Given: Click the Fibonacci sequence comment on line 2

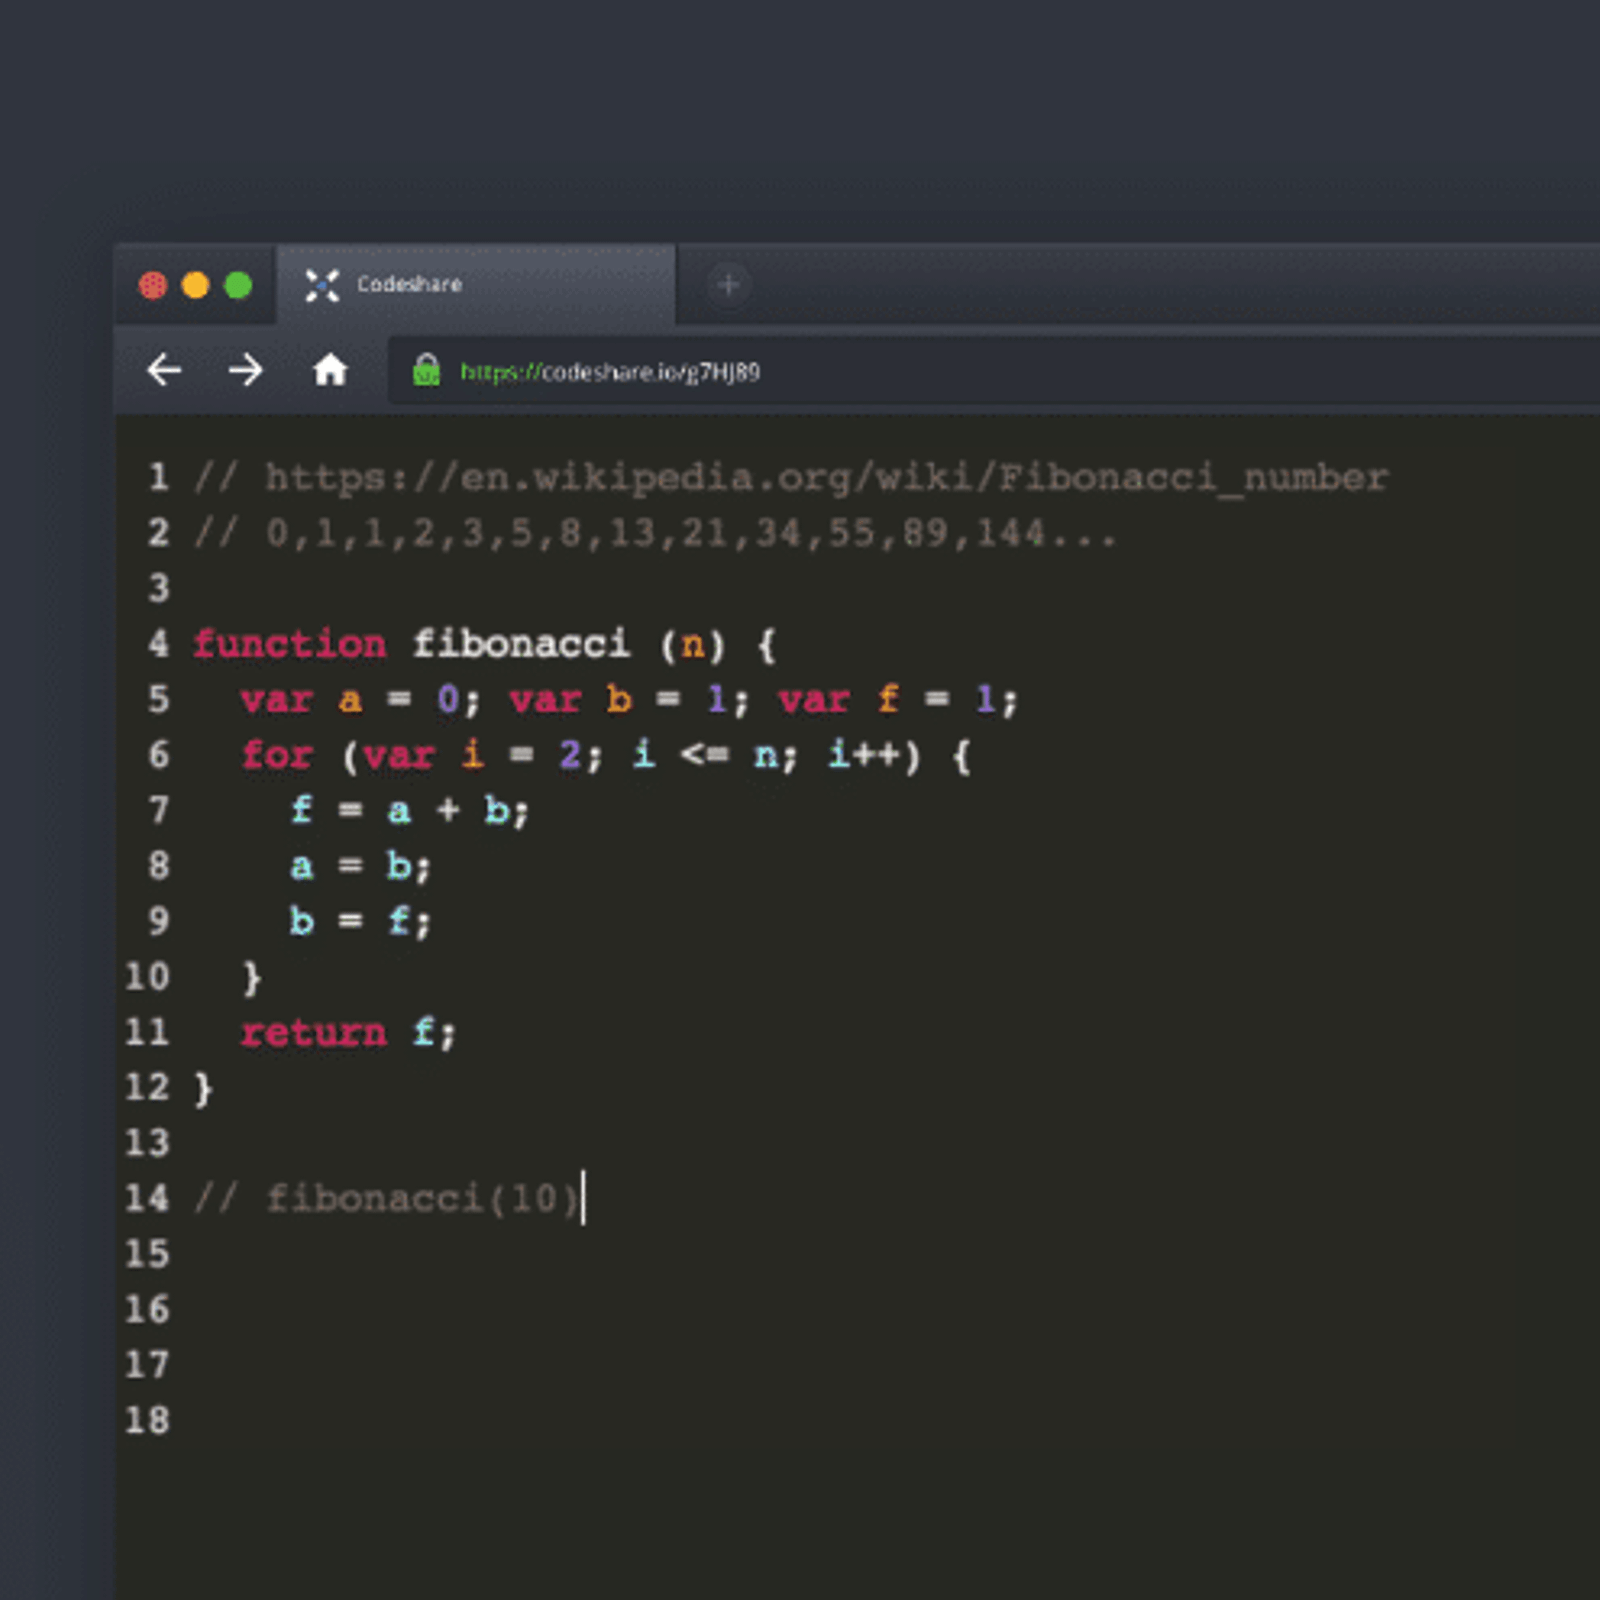Looking at the screenshot, I should [x=655, y=533].
